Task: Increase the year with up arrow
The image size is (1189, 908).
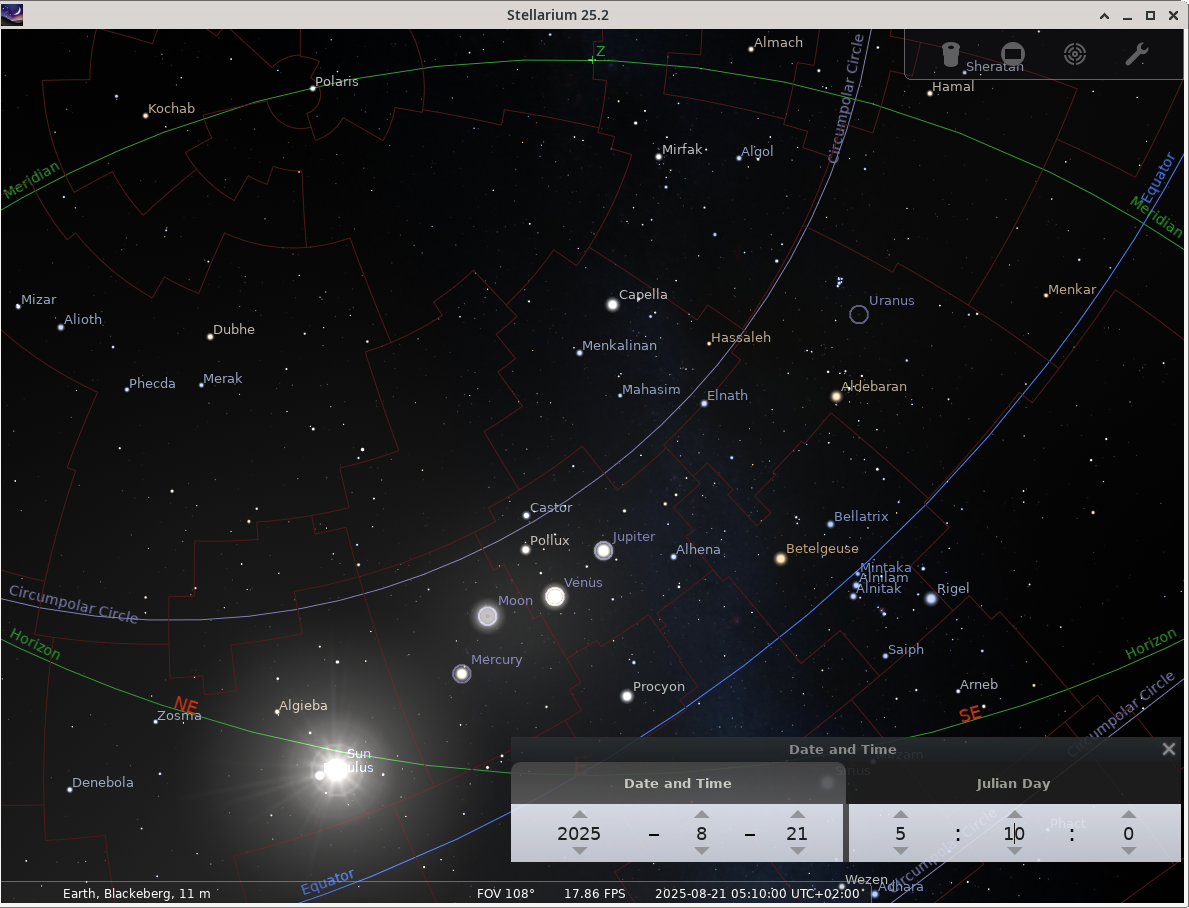Action: tap(579, 815)
